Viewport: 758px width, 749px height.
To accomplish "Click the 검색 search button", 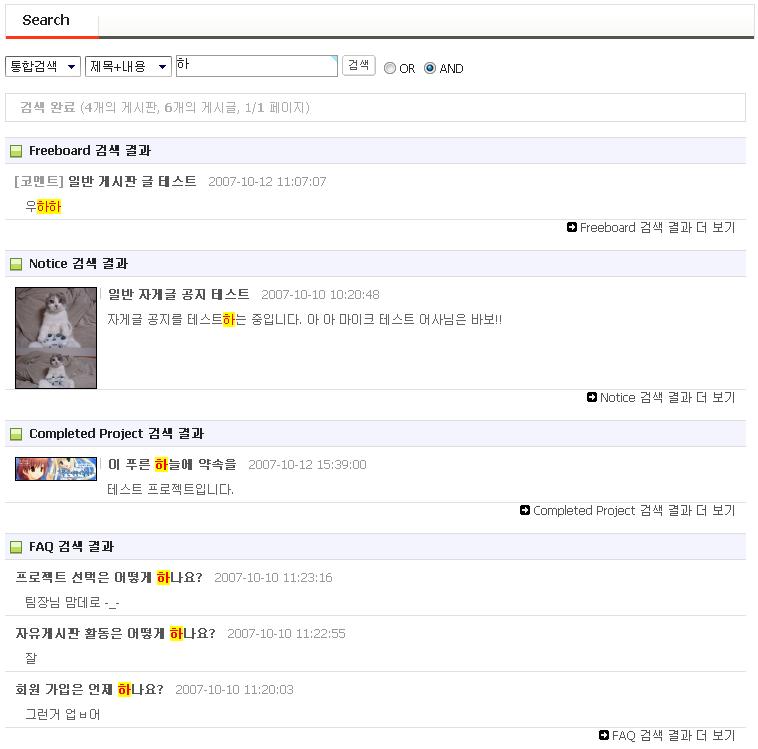I will (x=359, y=65).
